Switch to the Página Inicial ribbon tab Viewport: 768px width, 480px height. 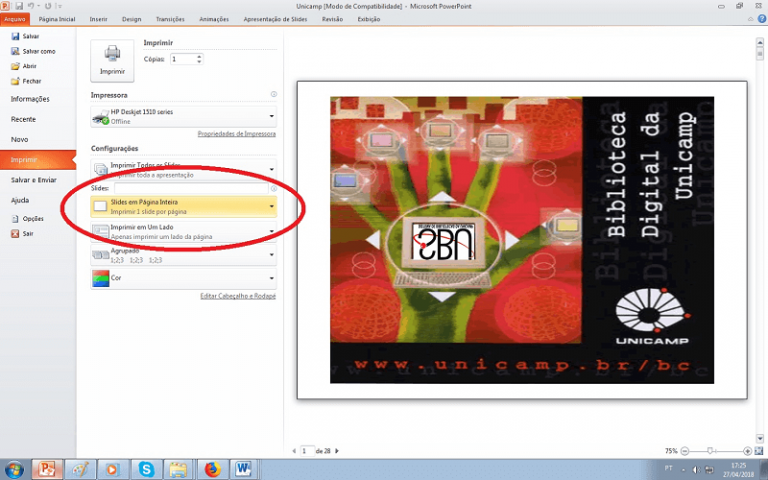click(x=57, y=18)
